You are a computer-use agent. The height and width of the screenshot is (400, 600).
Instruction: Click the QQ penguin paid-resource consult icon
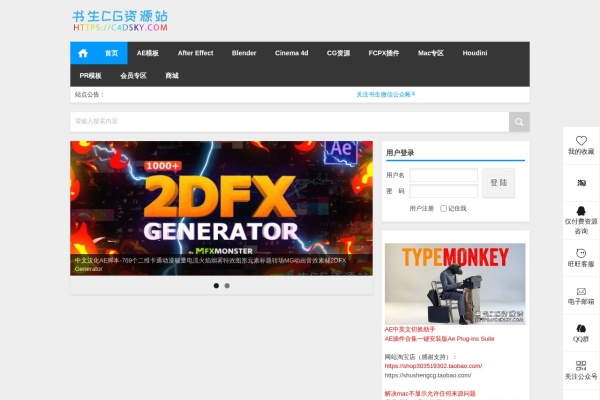point(581,211)
